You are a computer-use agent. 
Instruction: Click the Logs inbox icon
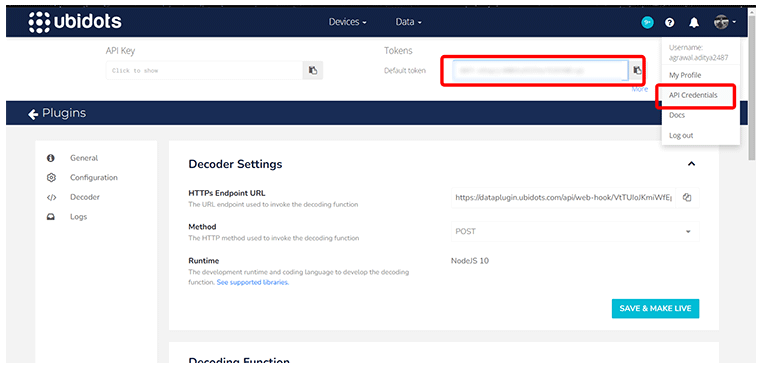point(50,217)
